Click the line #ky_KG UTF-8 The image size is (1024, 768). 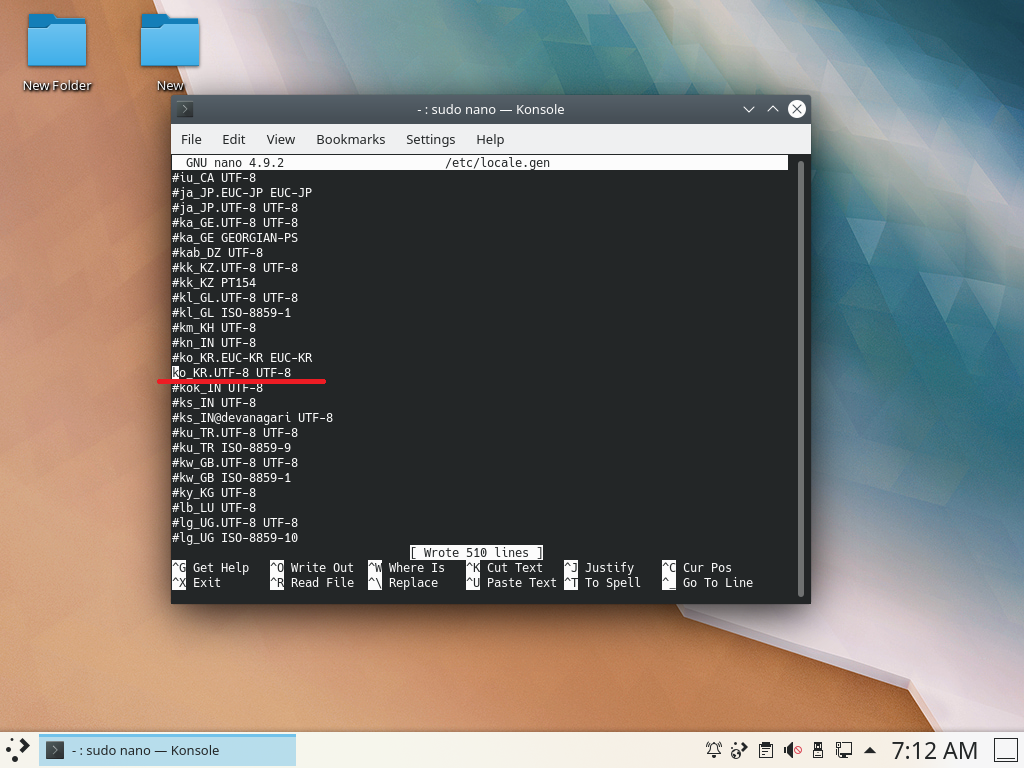click(214, 493)
